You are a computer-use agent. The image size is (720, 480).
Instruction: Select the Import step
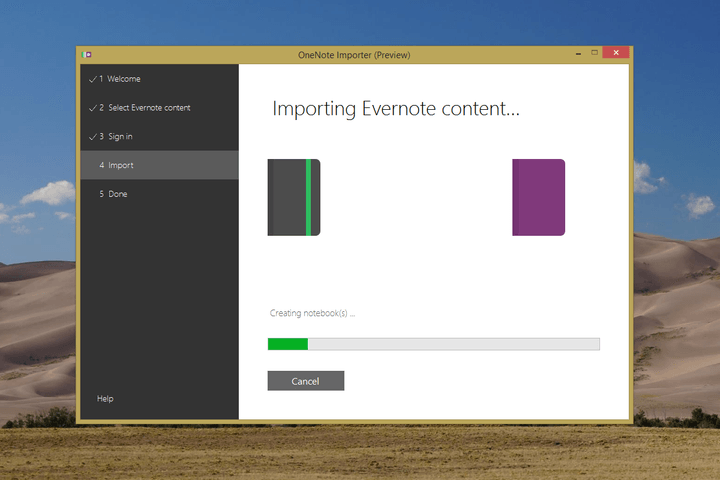coord(159,165)
